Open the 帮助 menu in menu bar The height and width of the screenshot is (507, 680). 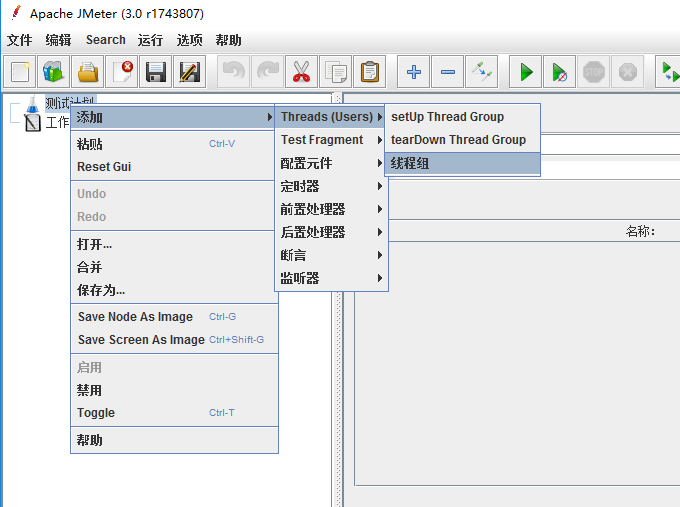pos(228,40)
